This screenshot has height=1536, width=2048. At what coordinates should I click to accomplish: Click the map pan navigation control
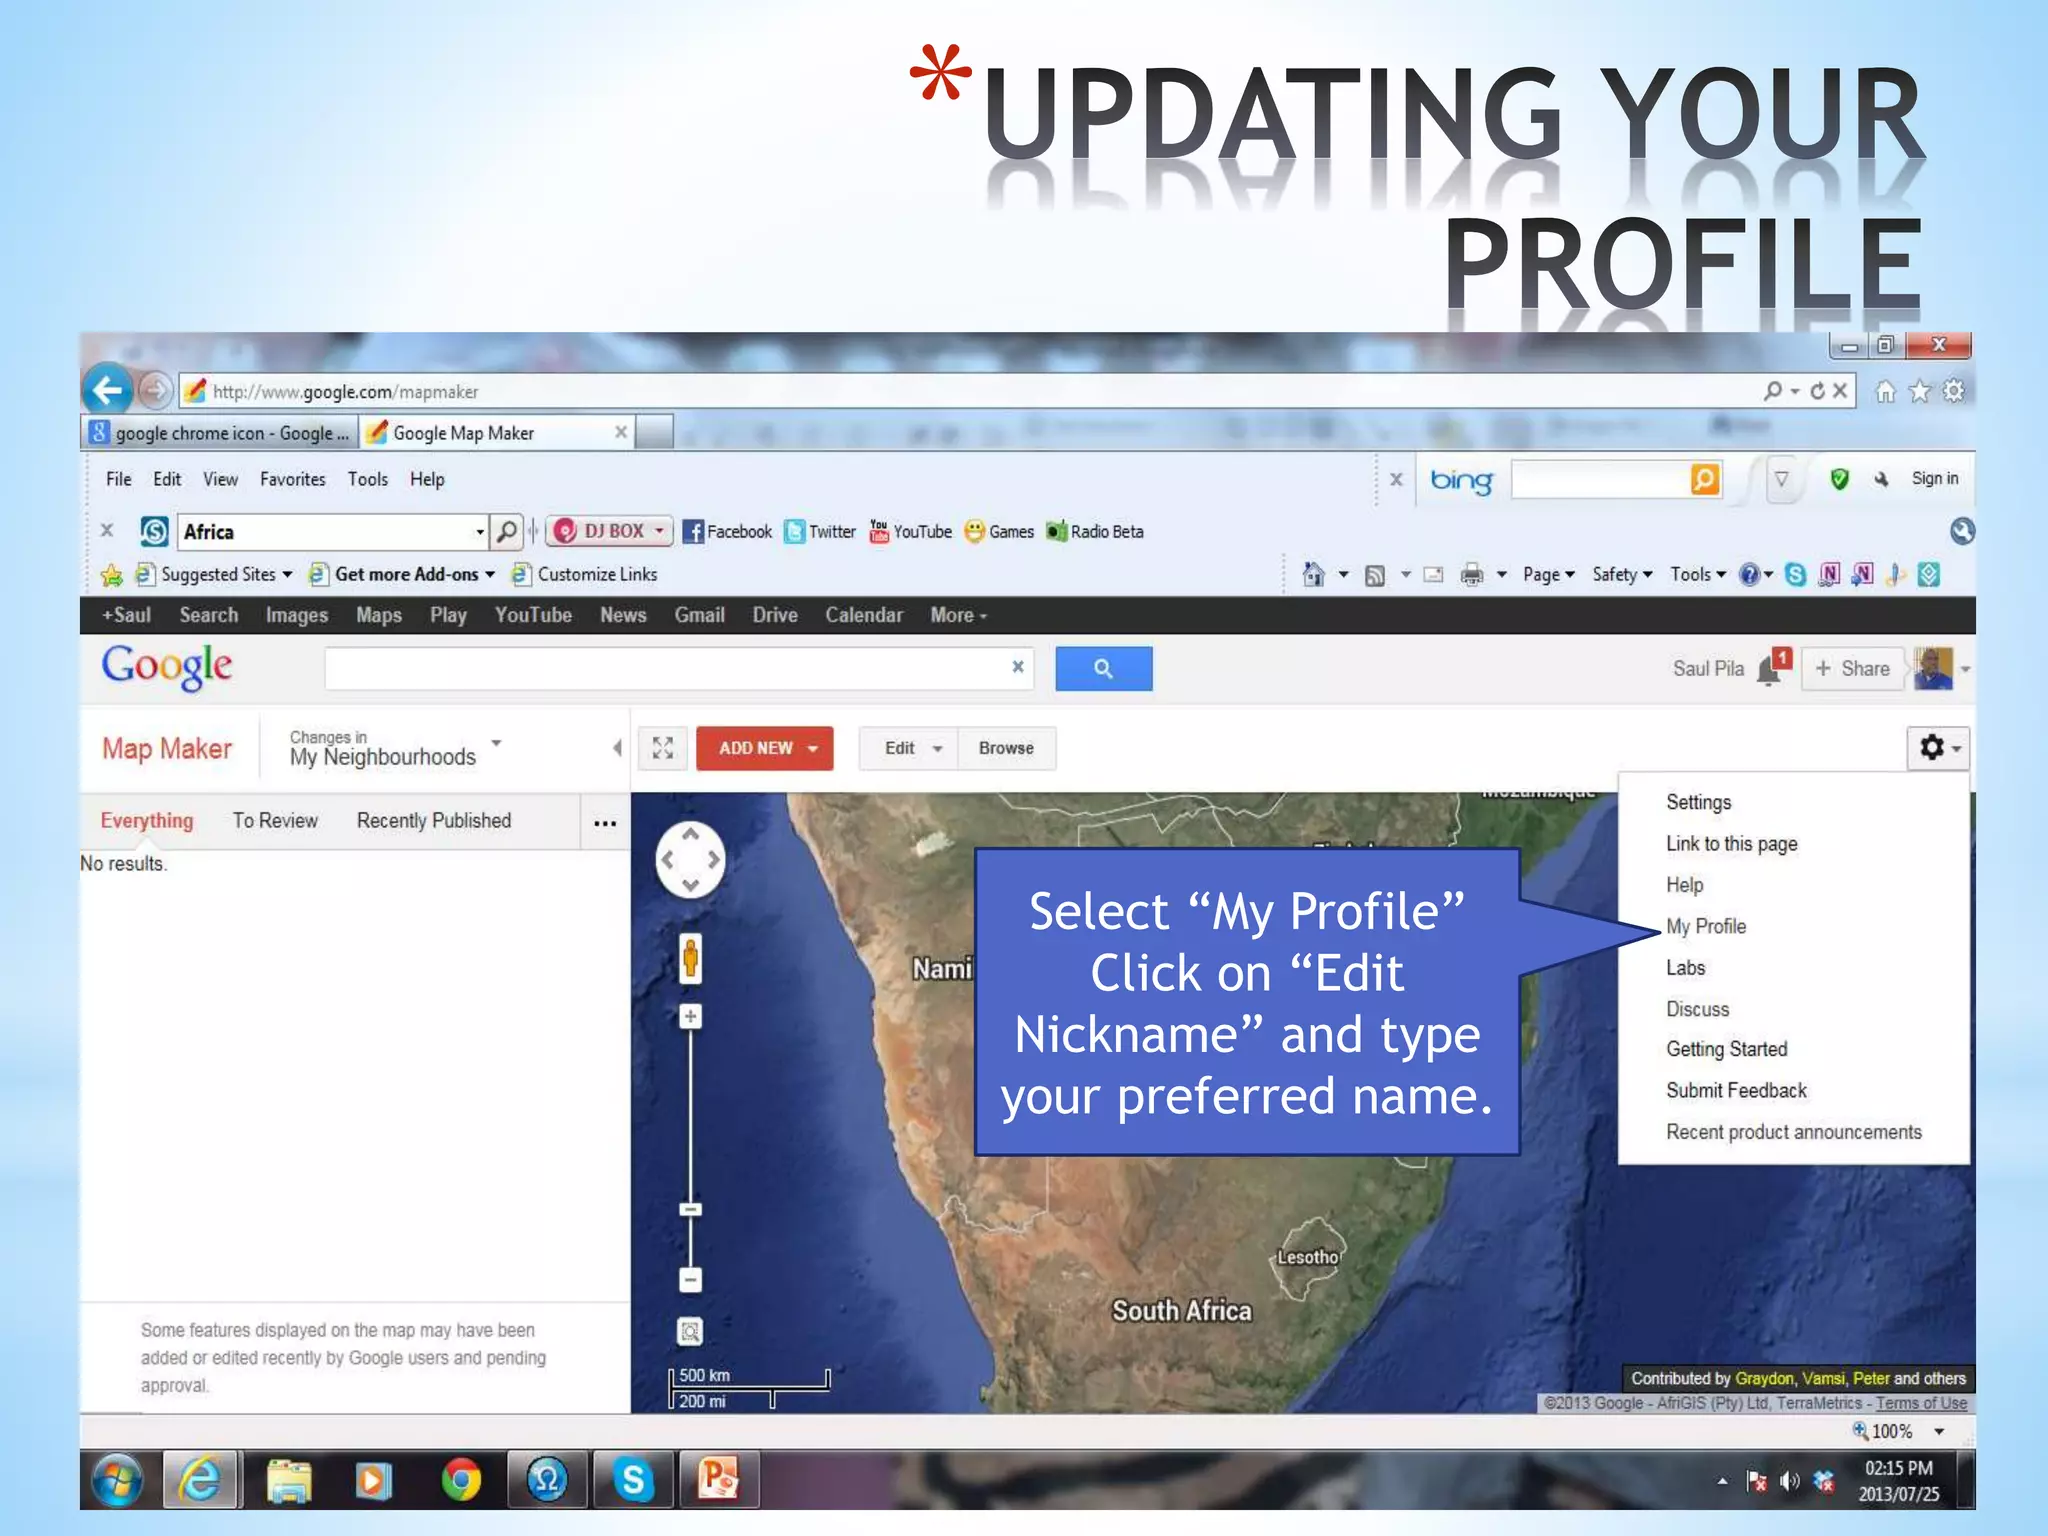(690, 860)
